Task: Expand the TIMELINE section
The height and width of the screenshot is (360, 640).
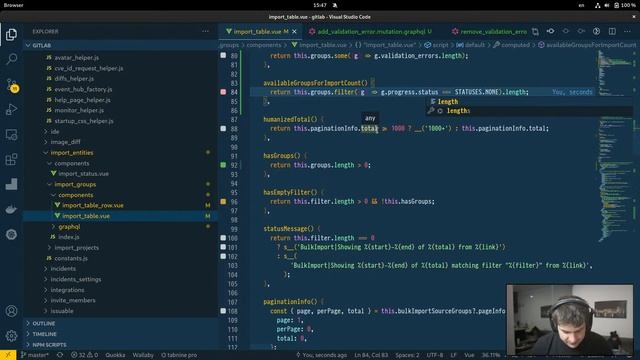Action: pyautogui.click(x=121, y=334)
